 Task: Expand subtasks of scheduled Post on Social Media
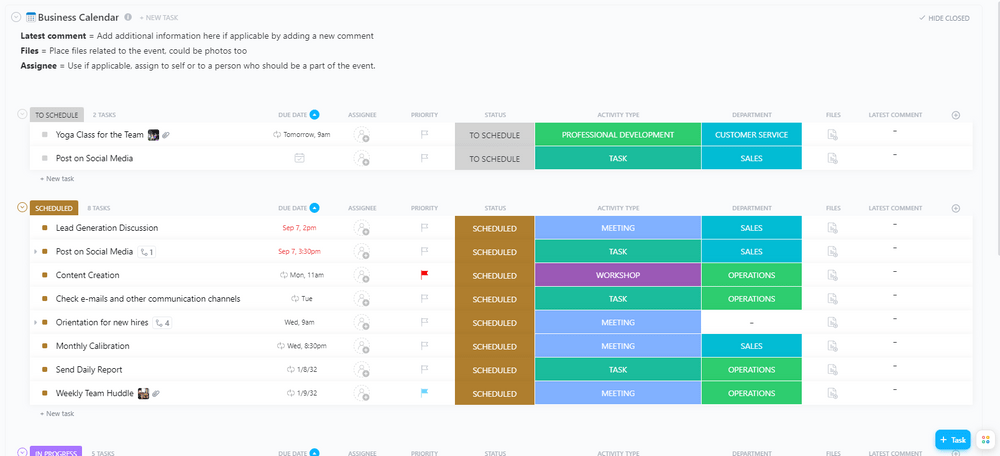pyautogui.click(x=36, y=252)
